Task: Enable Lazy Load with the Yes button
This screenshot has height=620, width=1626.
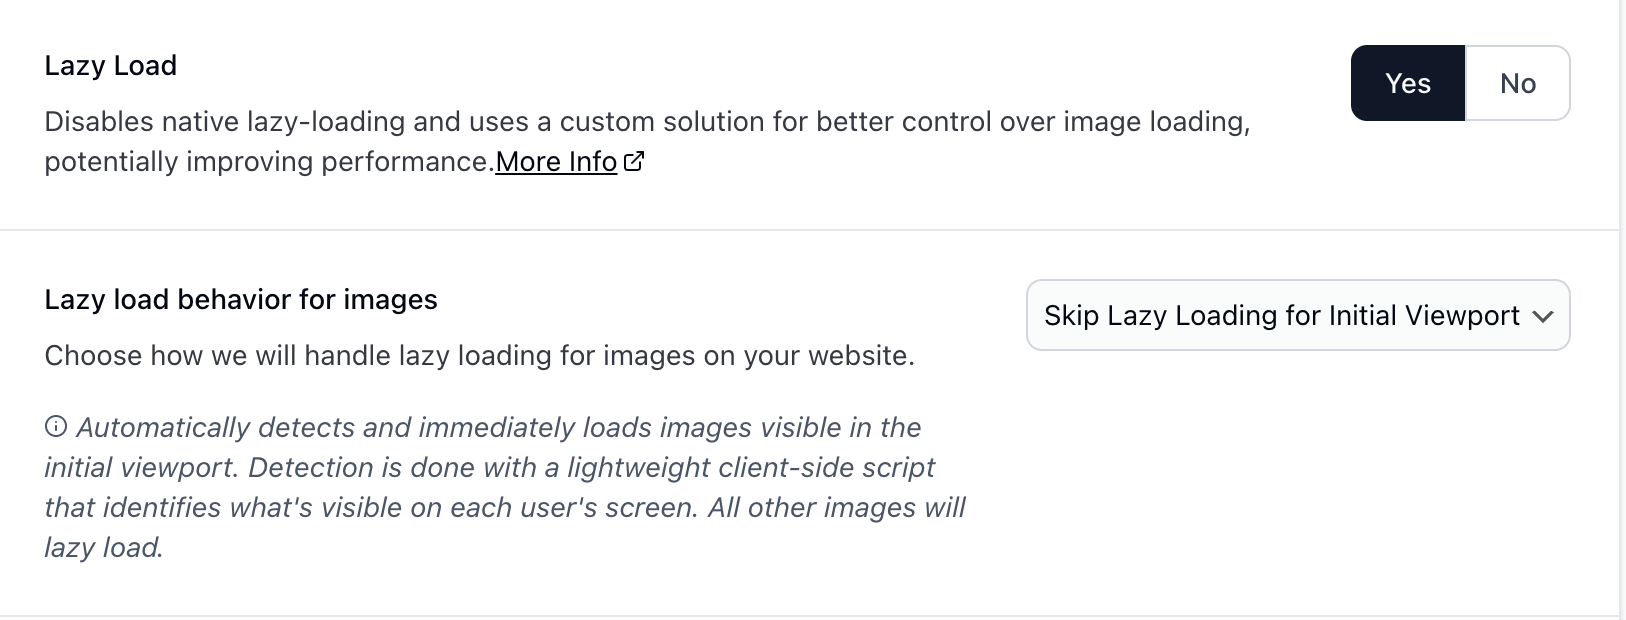Action: (1407, 83)
